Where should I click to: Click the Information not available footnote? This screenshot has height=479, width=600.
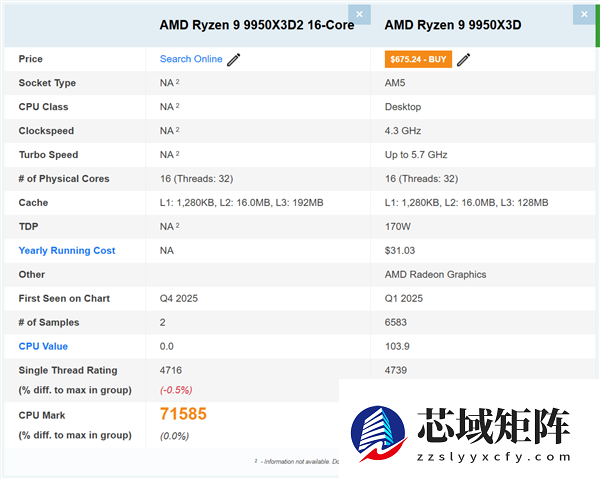pos(297,461)
